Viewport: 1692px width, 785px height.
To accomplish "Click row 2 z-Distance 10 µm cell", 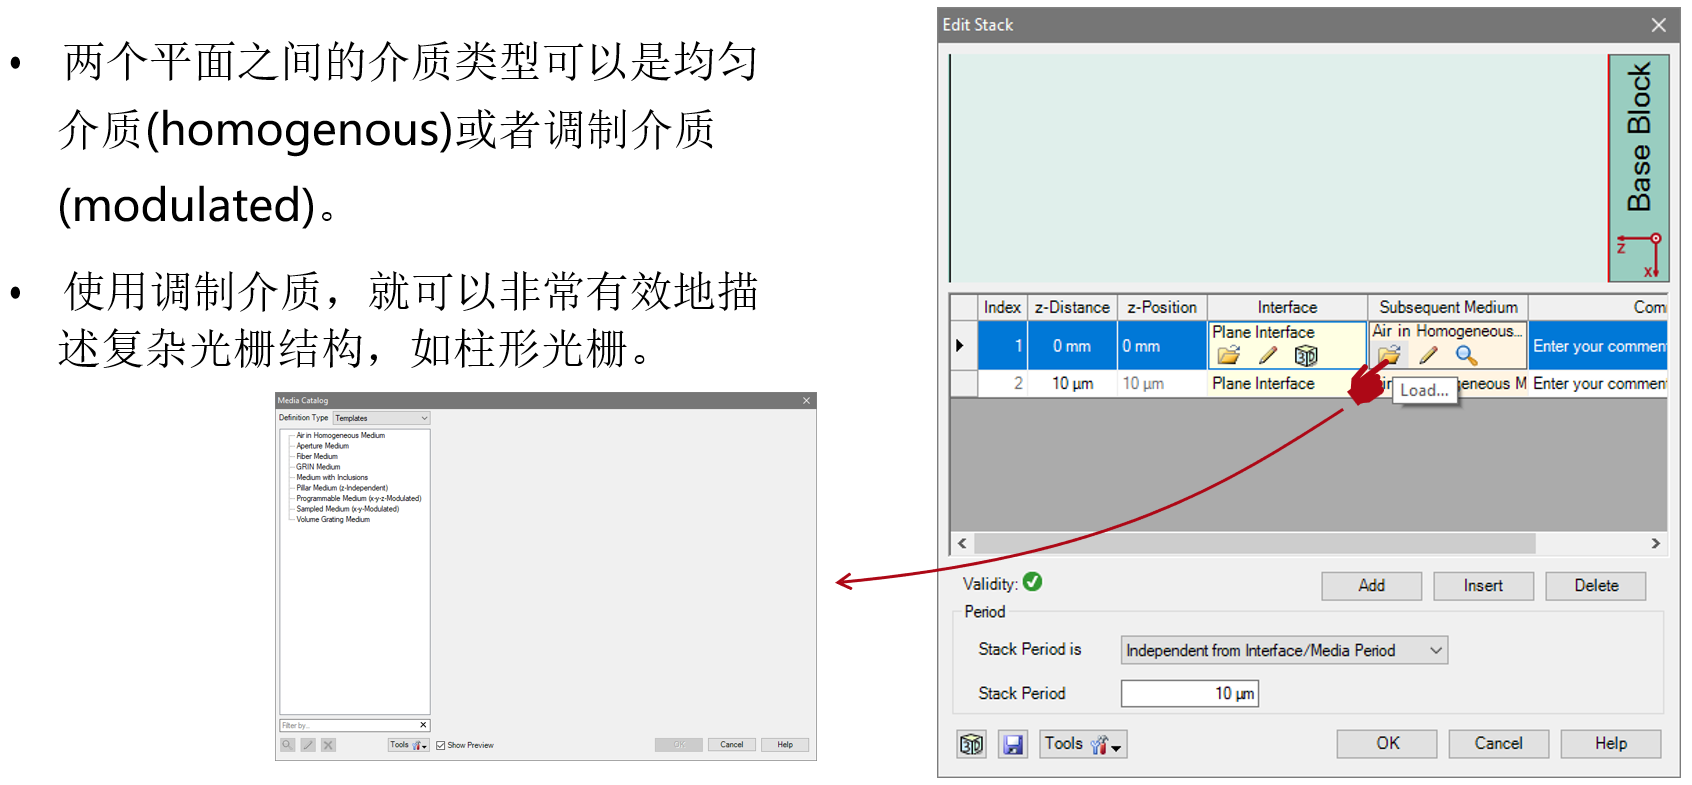I will (1072, 384).
